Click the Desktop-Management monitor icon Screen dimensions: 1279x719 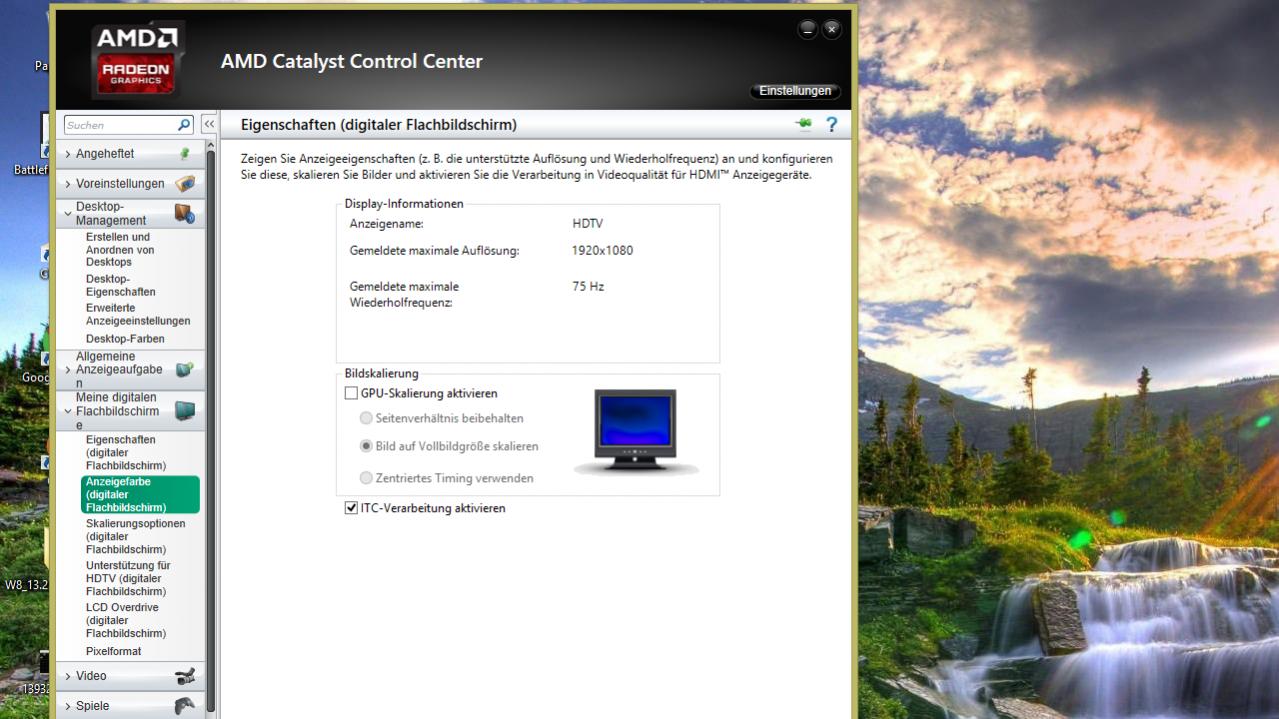click(185, 213)
